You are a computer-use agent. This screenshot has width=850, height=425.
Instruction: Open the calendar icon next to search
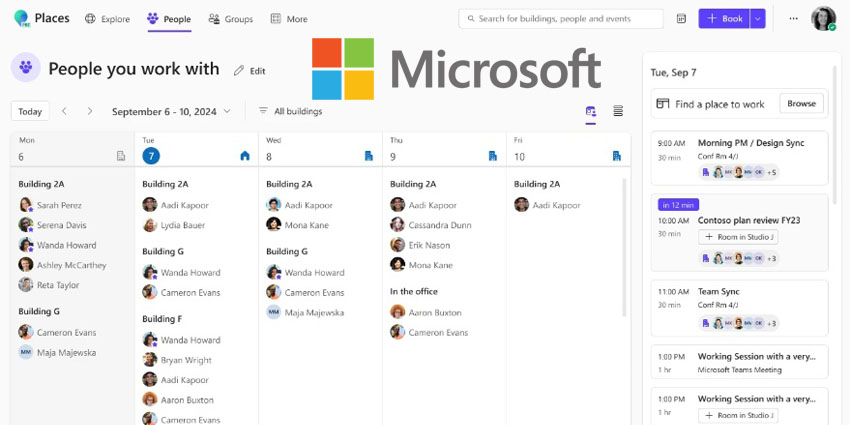(x=681, y=18)
